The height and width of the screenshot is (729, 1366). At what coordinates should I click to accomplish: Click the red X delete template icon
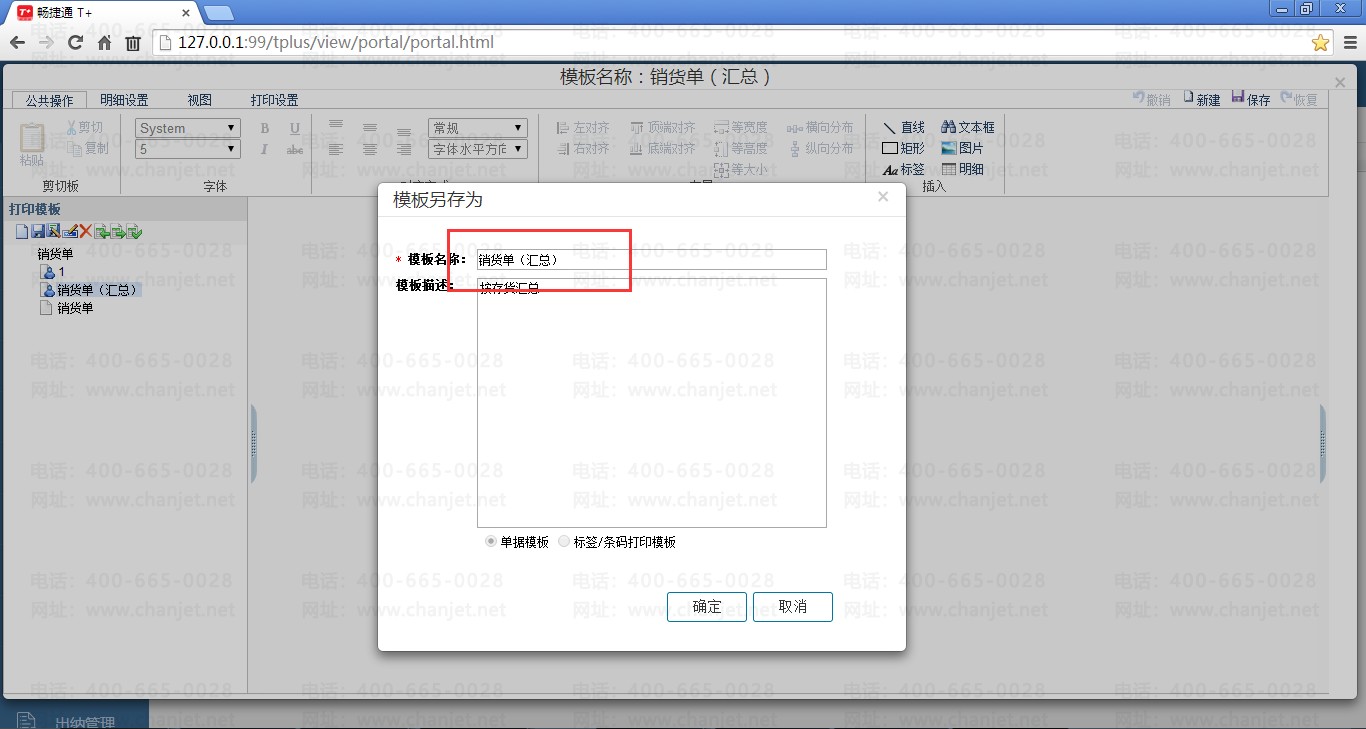pyautogui.click(x=86, y=232)
